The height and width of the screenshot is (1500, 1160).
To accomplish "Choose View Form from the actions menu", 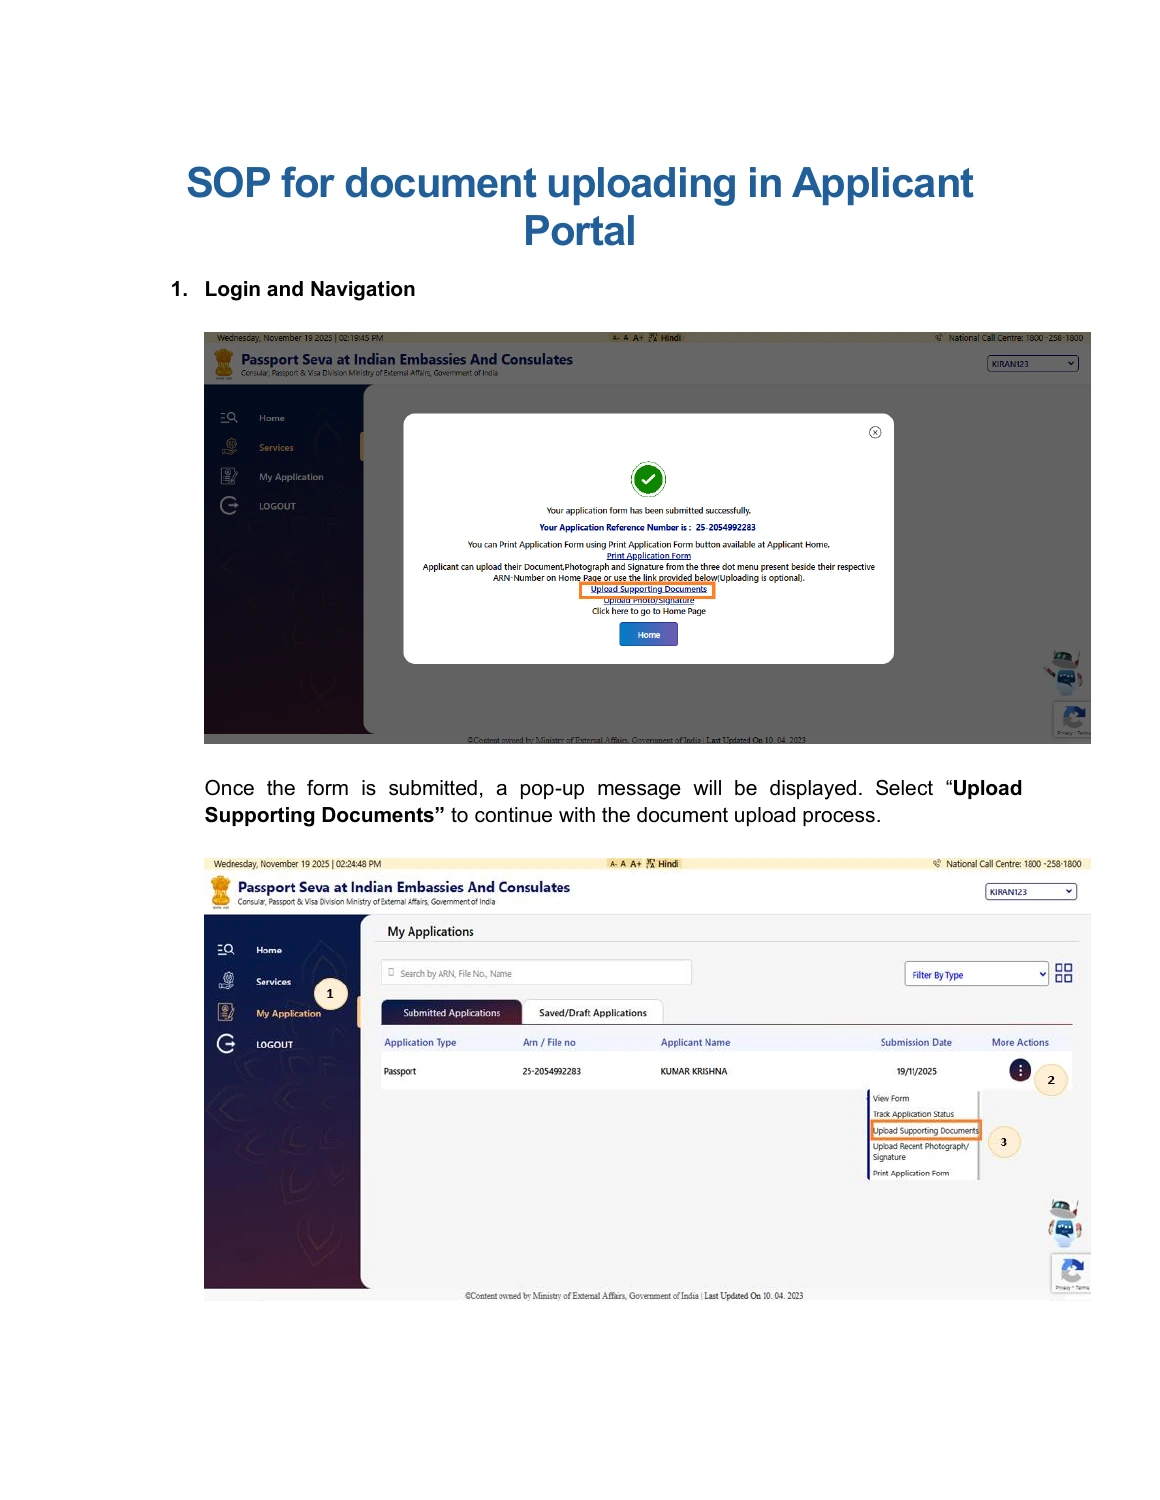I will 891,1098.
